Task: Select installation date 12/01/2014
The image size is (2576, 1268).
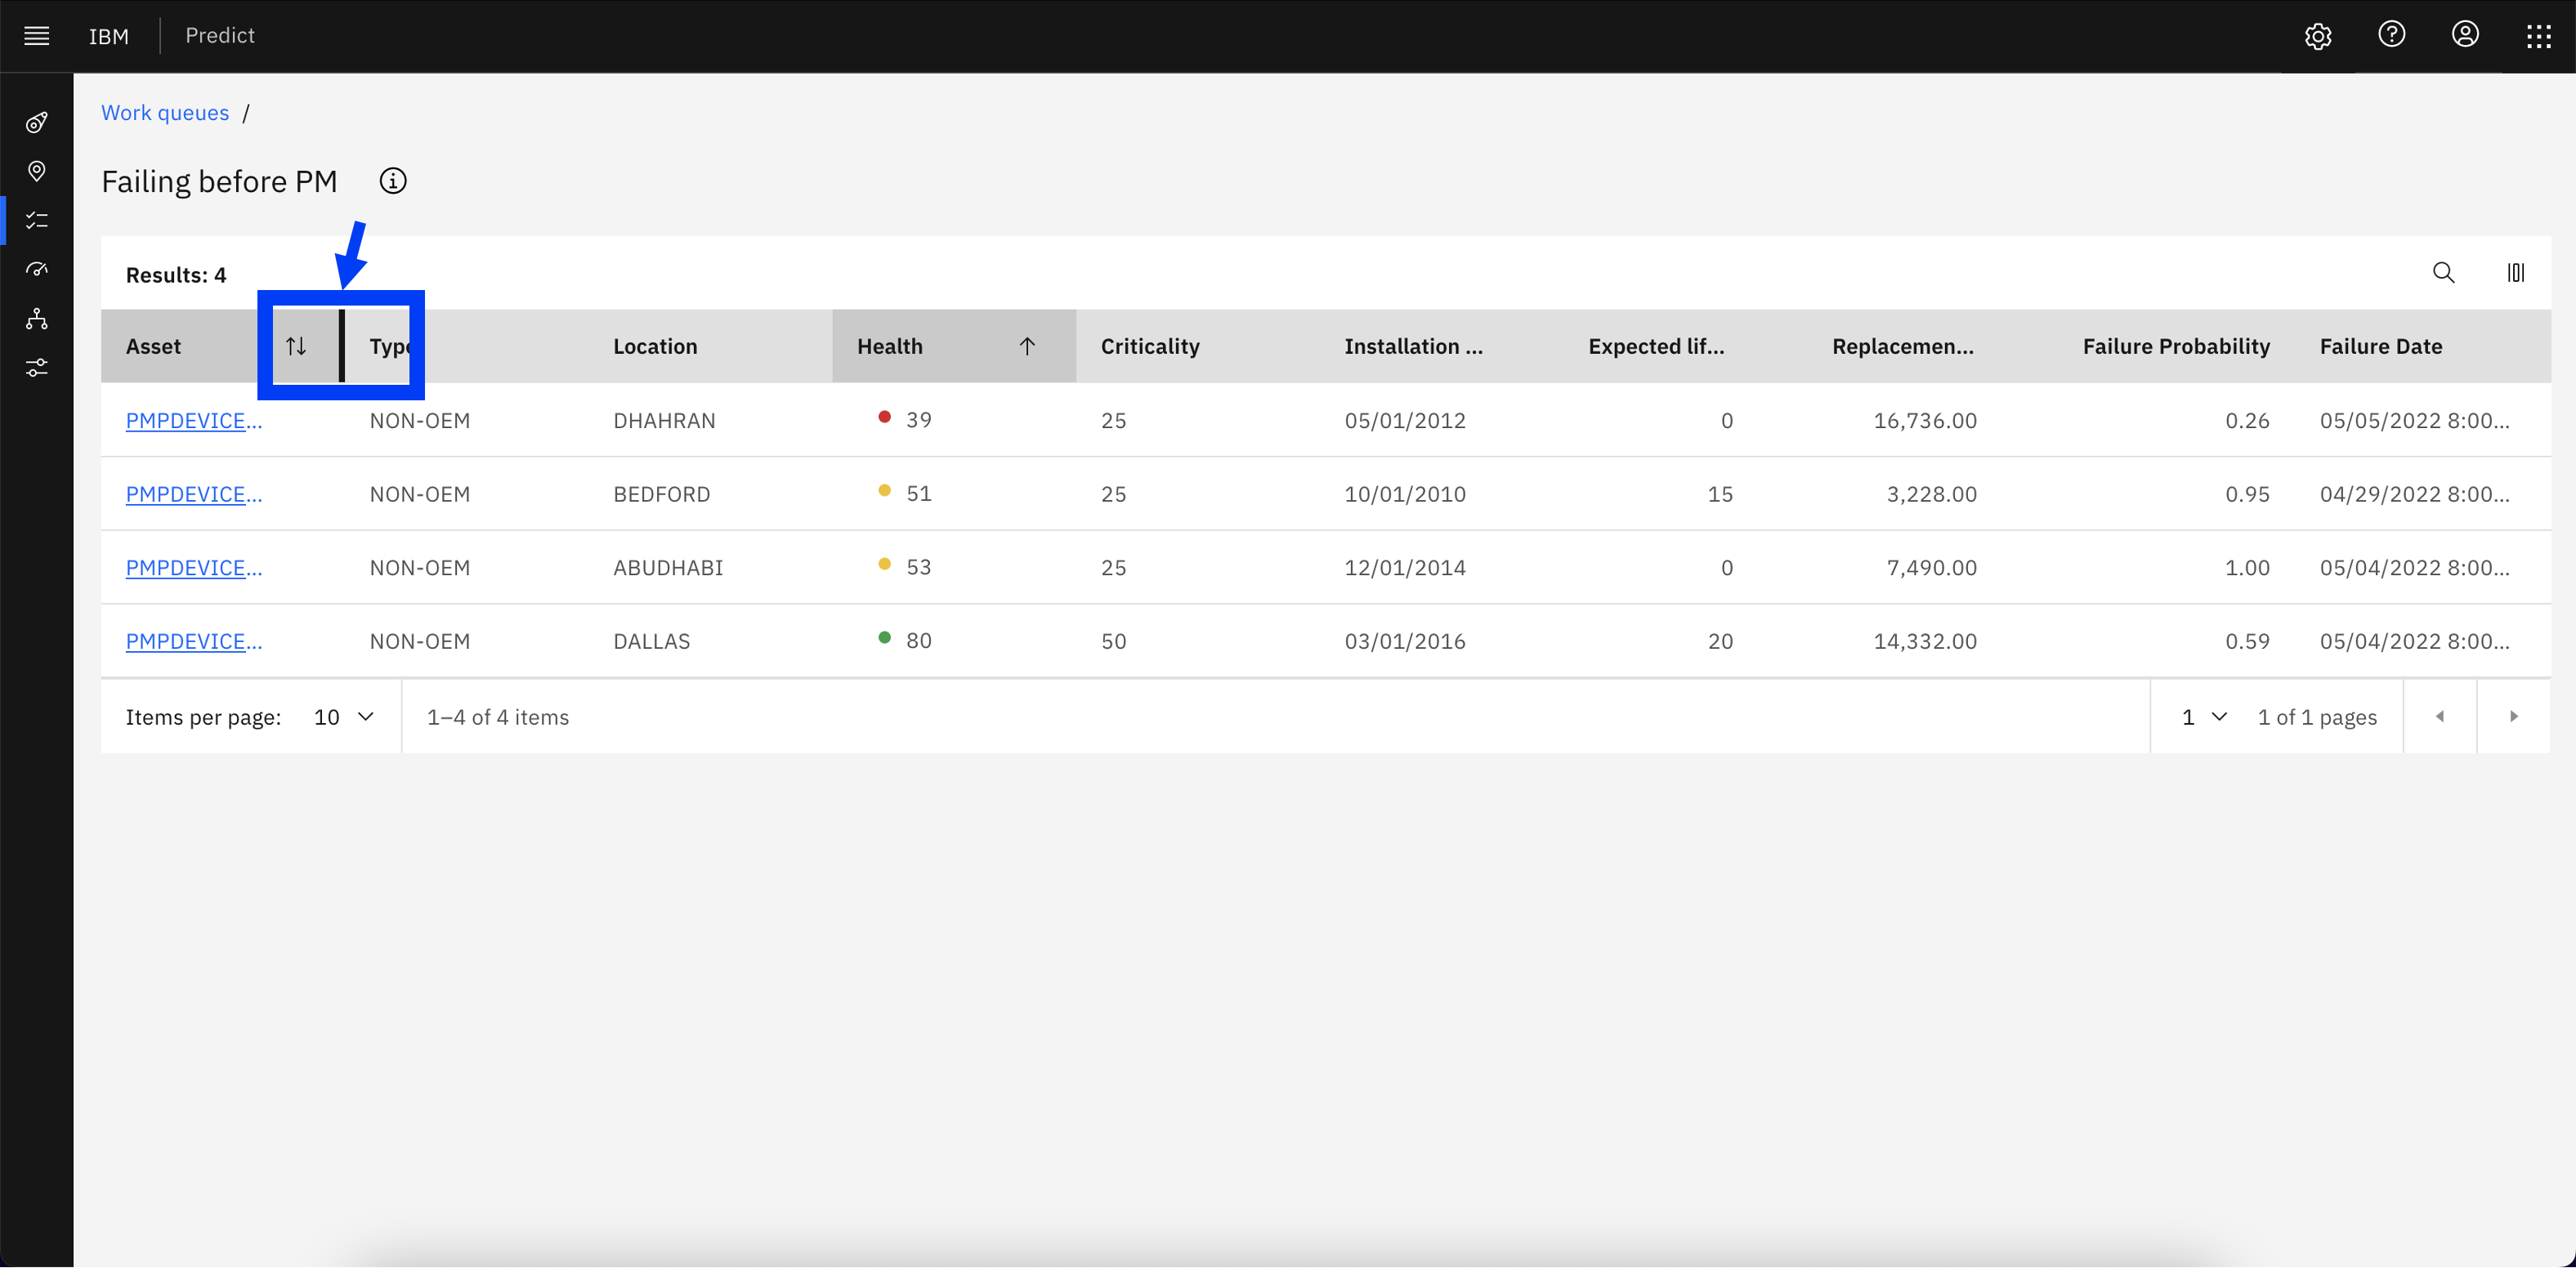Action: pyautogui.click(x=1405, y=568)
